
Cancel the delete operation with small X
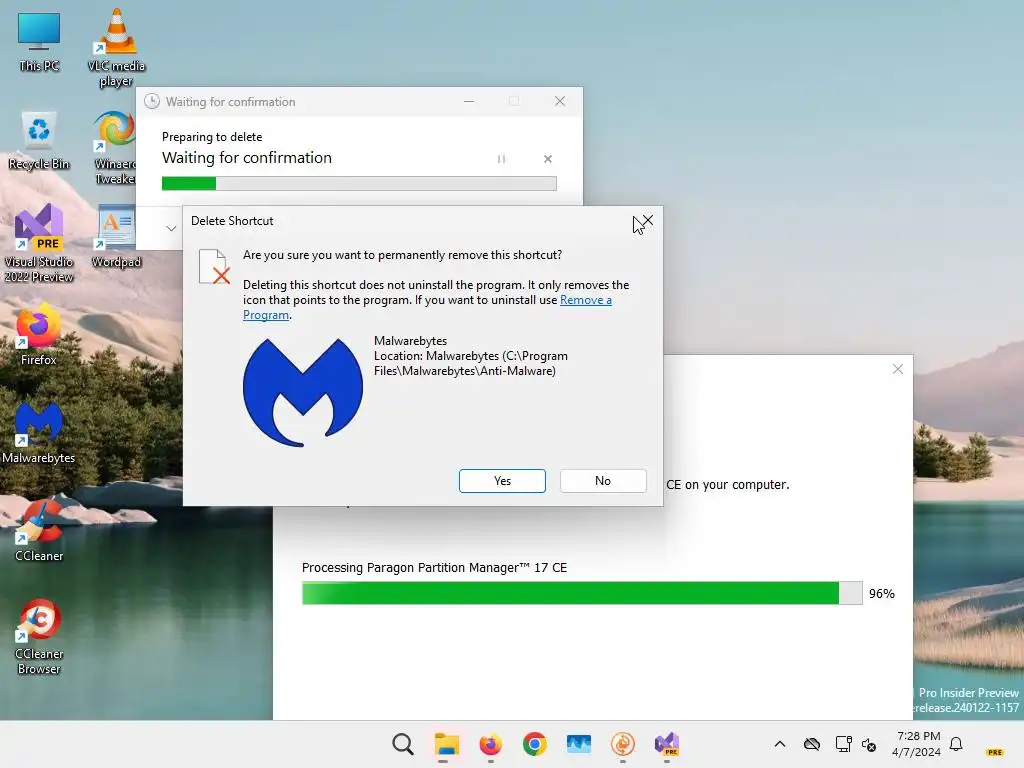(547, 159)
